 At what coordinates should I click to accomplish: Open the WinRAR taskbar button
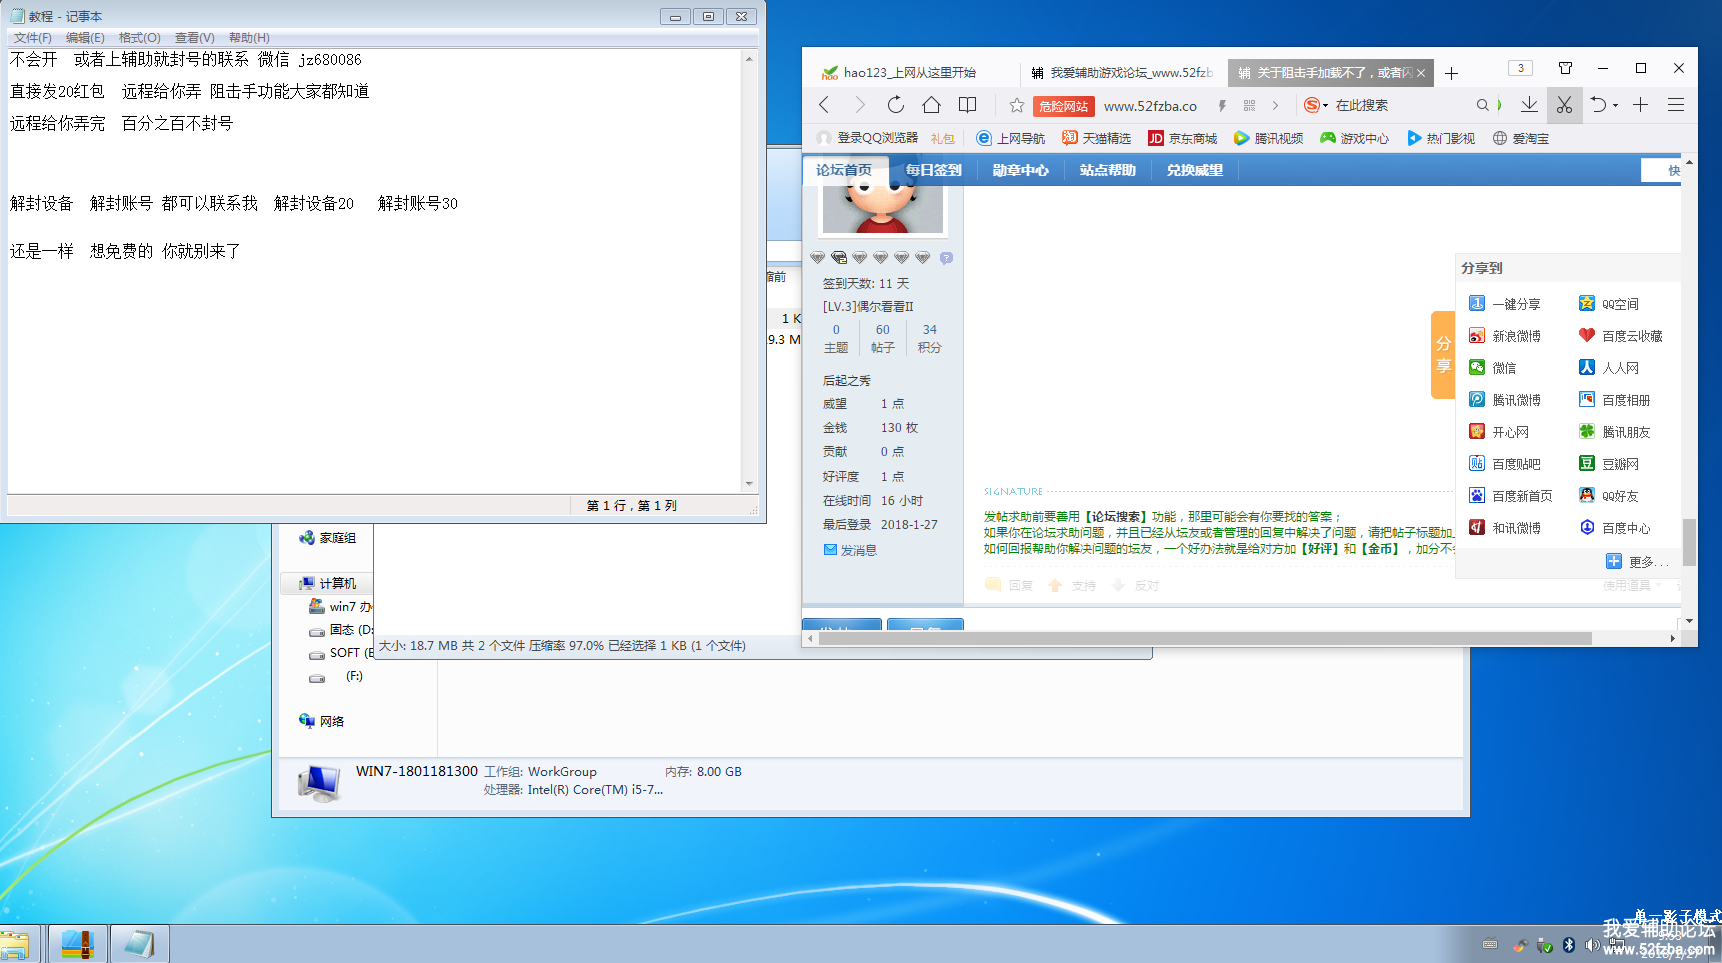[x=77, y=944]
